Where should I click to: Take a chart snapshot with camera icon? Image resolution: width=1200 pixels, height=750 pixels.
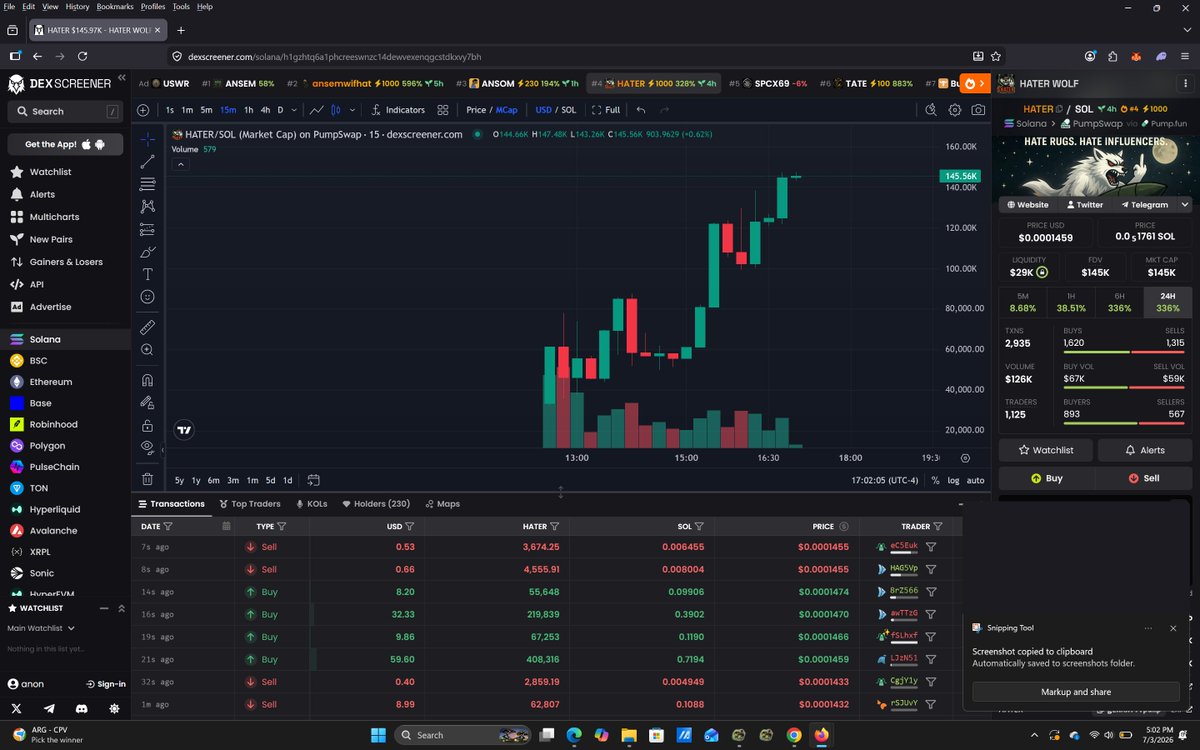tap(978, 110)
